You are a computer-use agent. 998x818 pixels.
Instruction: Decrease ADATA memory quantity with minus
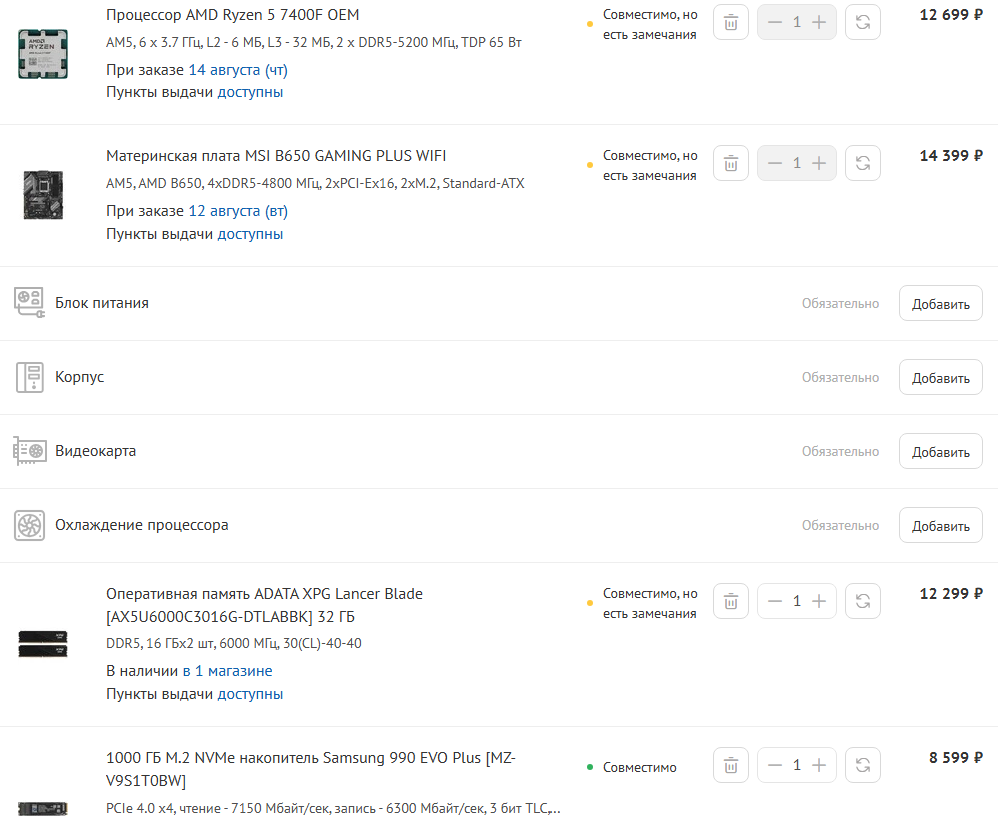(775, 601)
